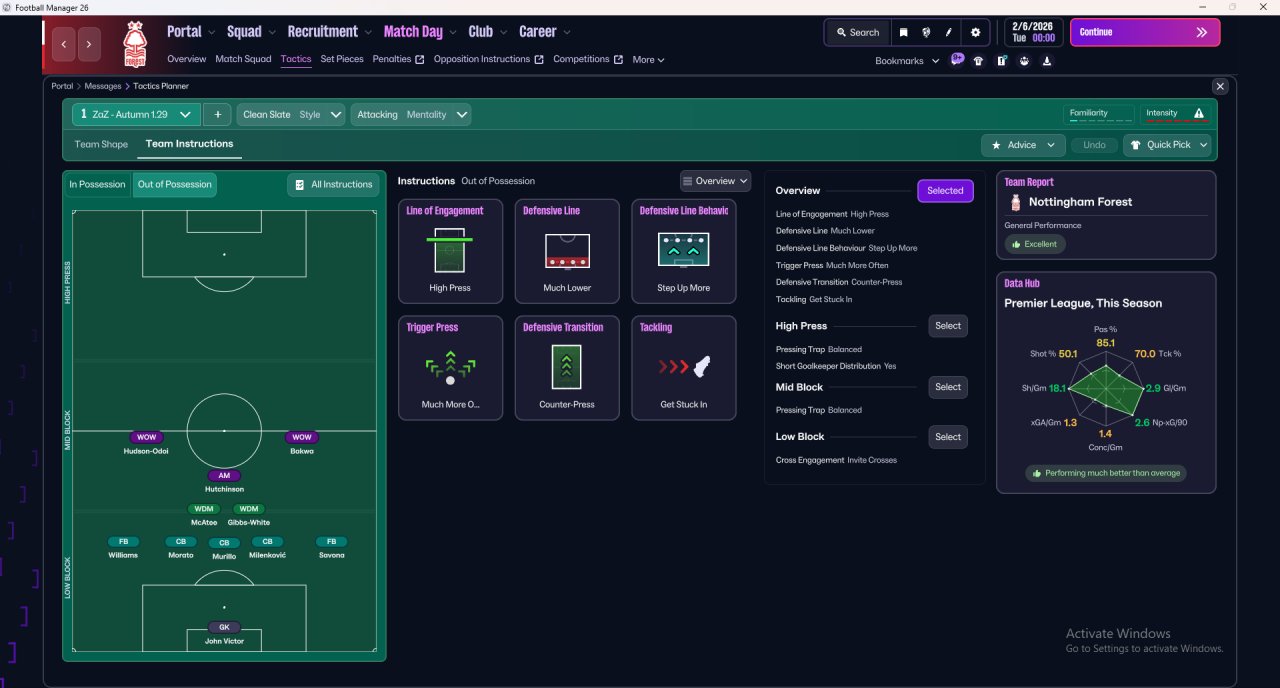Select the Defensive Line Behaviour Step Up More card

coord(684,251)
